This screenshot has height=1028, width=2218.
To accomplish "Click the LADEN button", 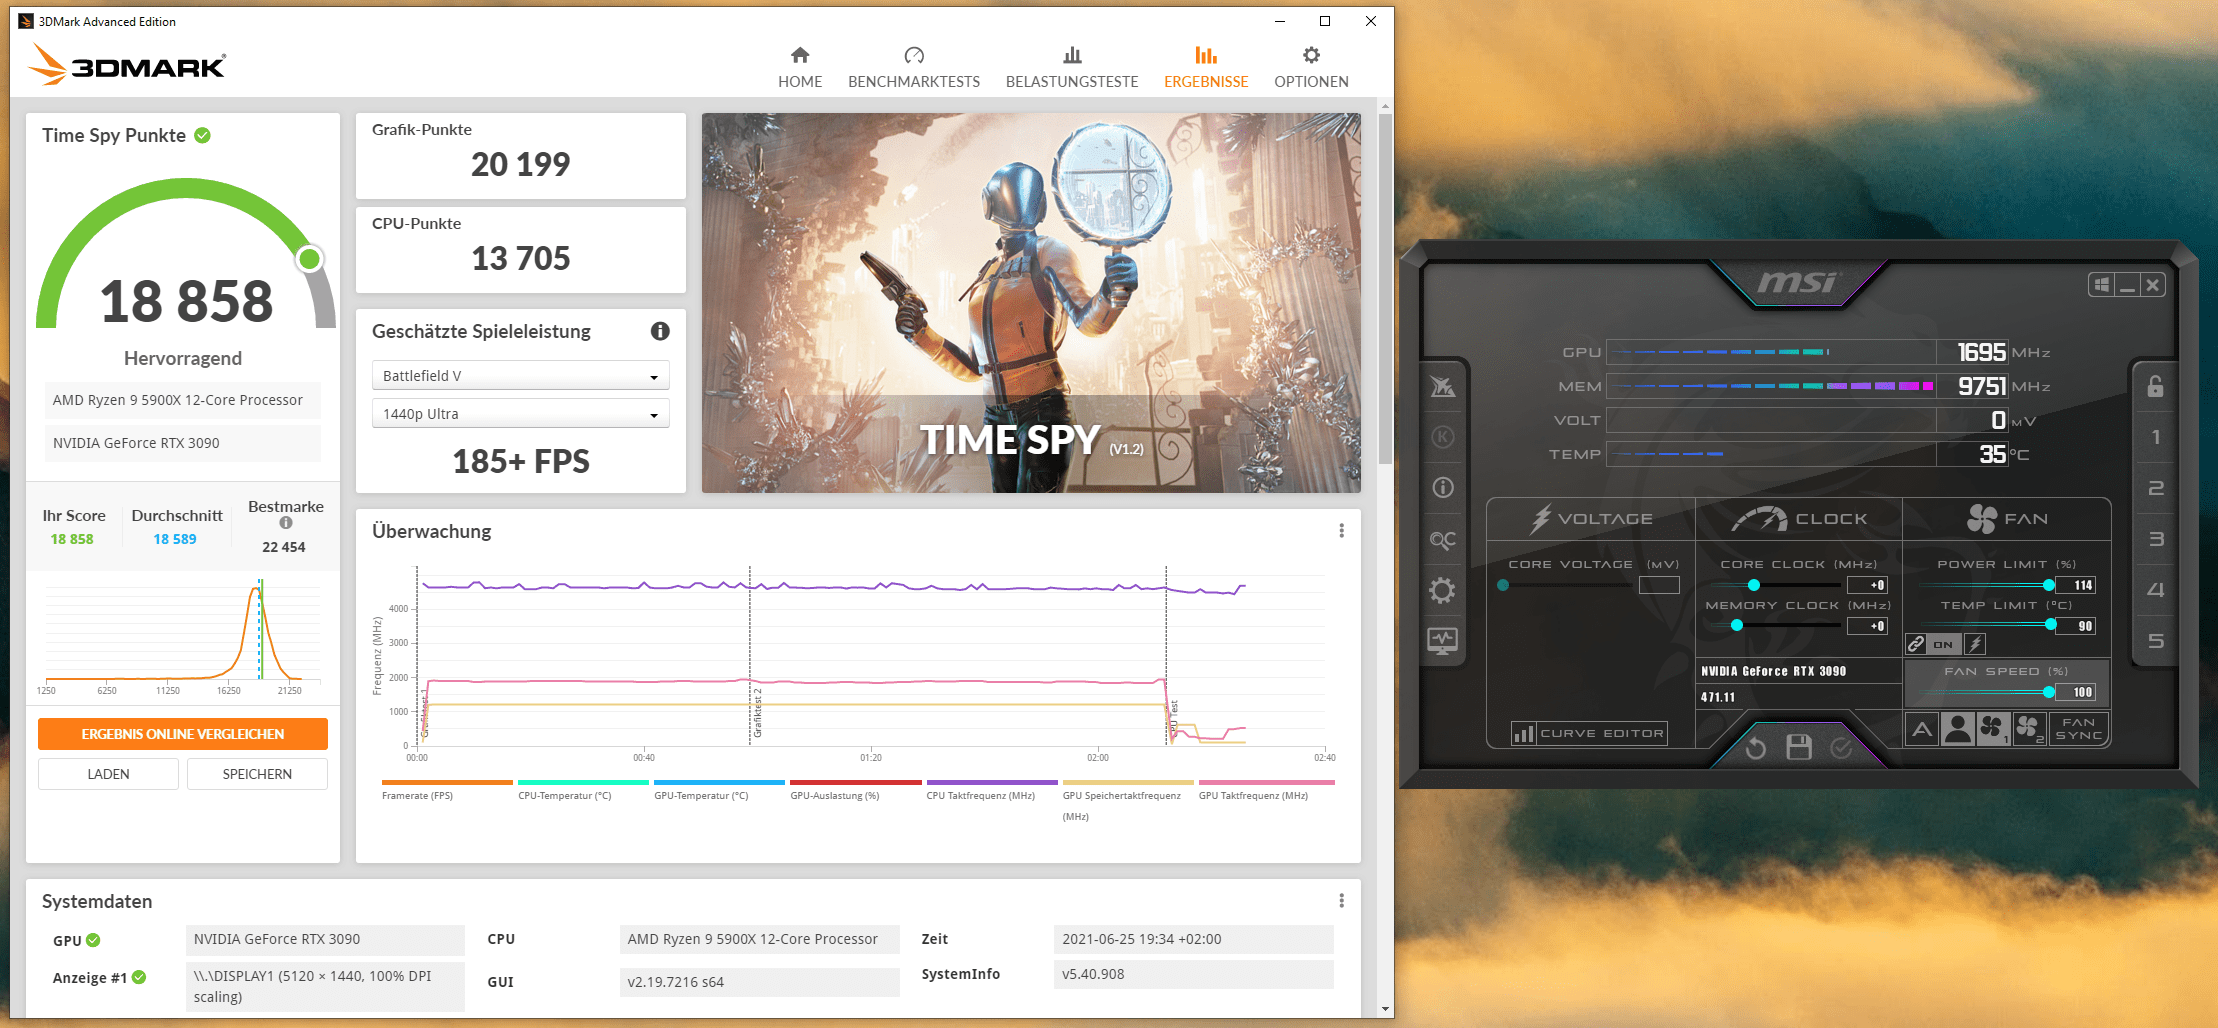I will pos(108,774).
